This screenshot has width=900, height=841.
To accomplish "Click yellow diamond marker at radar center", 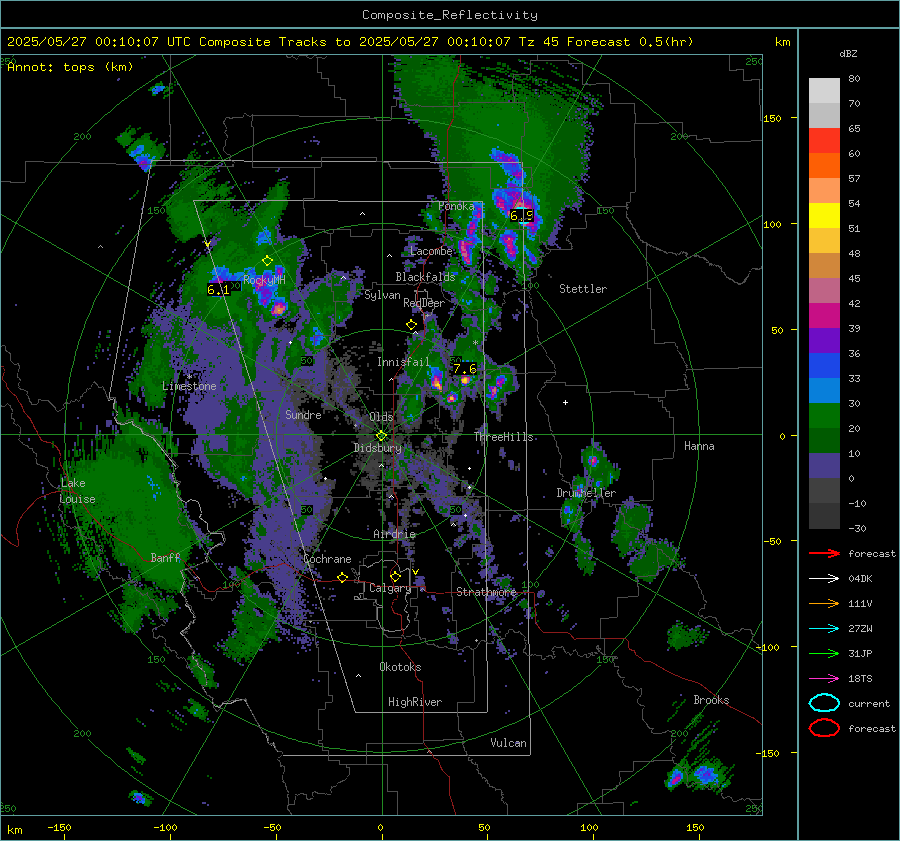I will 381,436.
